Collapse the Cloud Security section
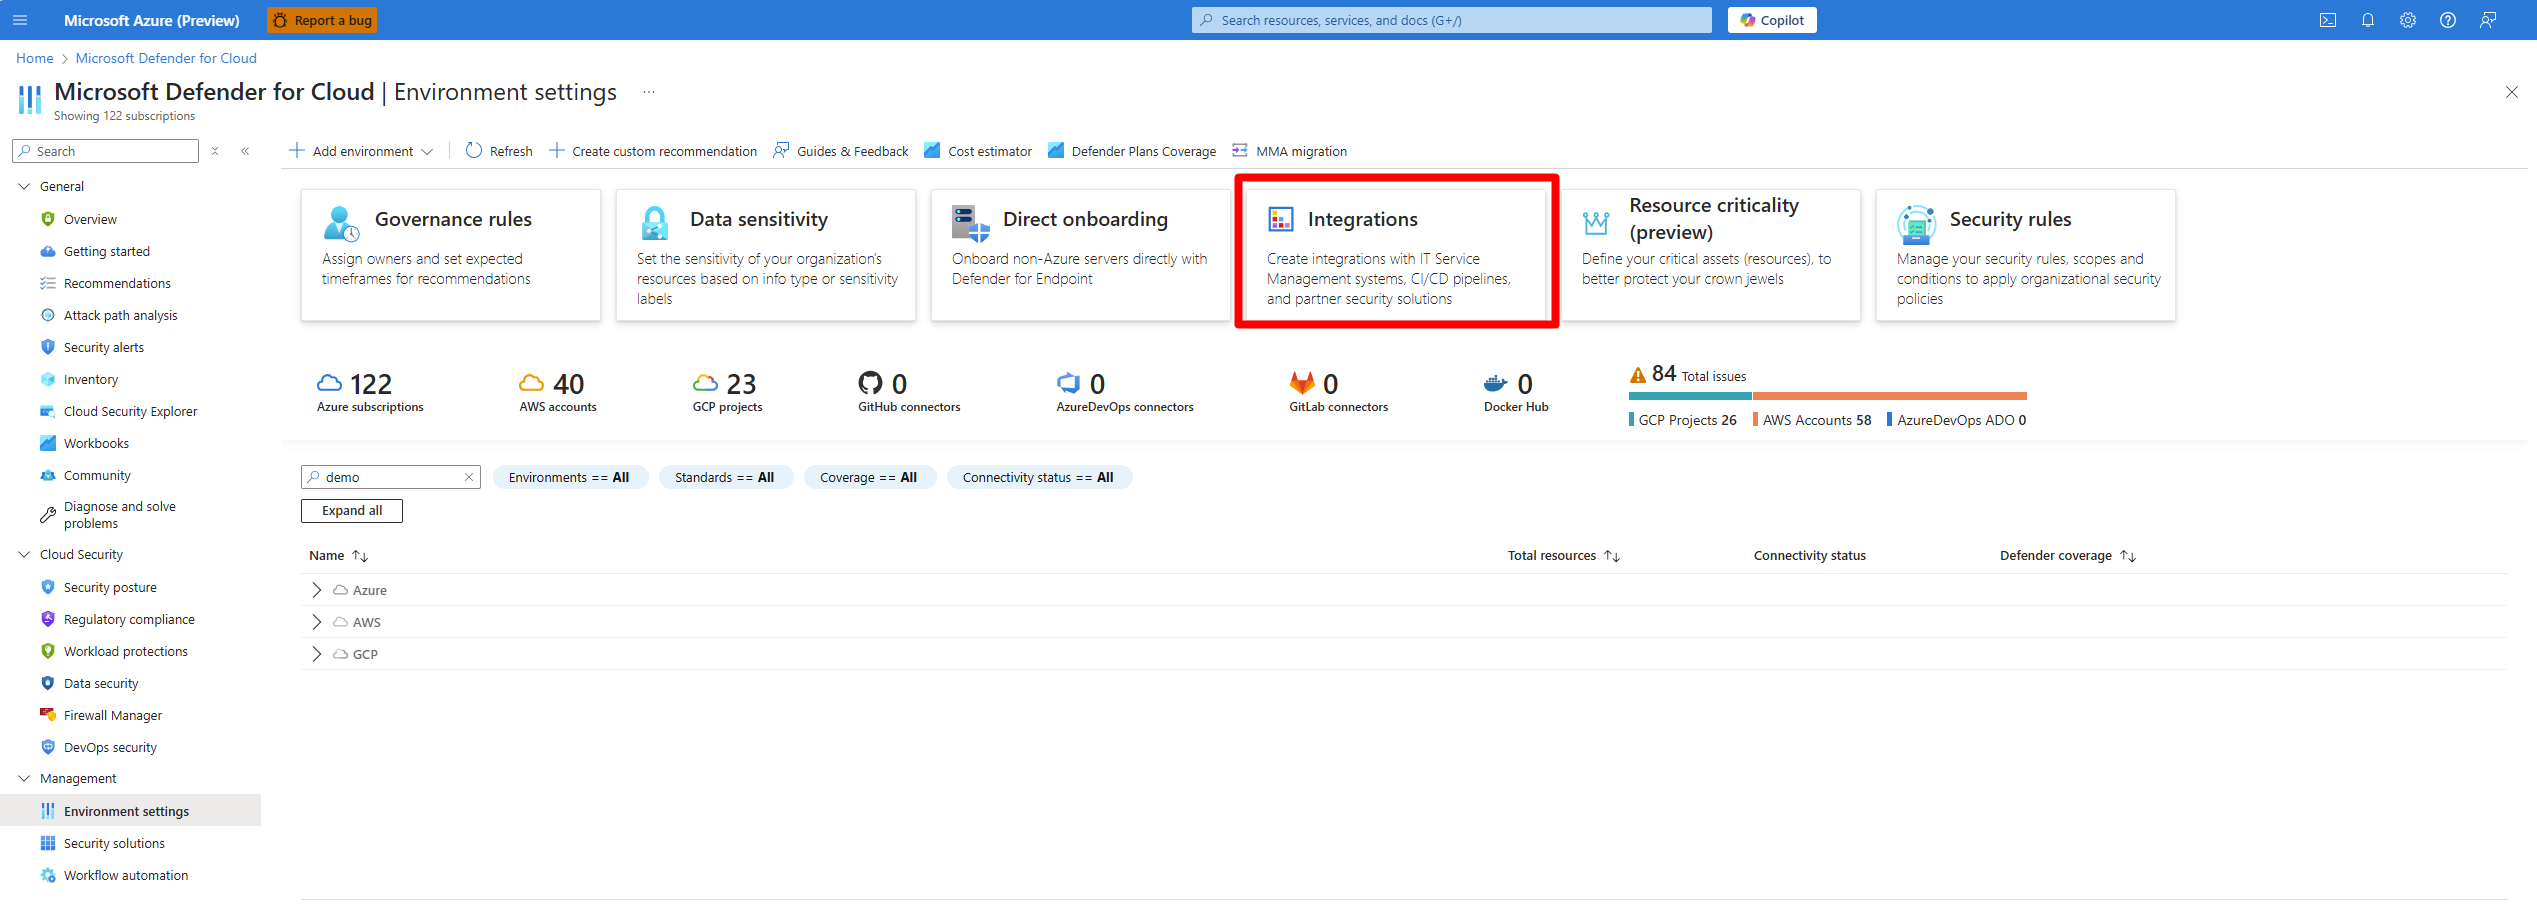2537x913 pixels. 24,554
